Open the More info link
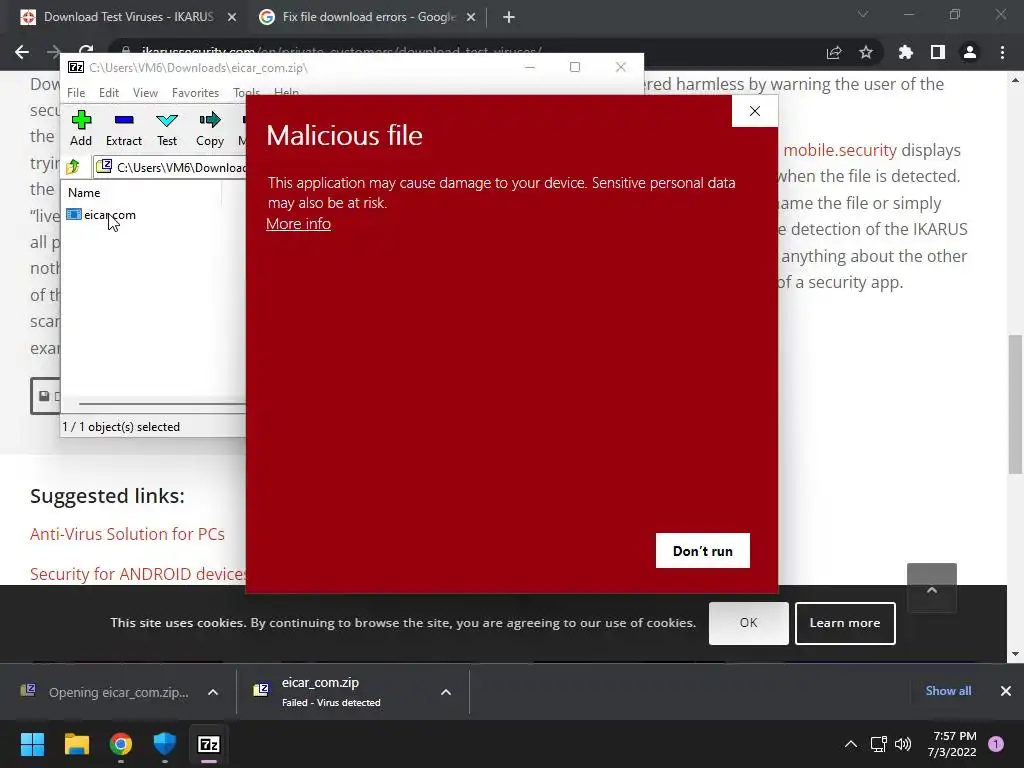Screen dimensions: 1024x768 pyautogui.click(x=298, y=223)
